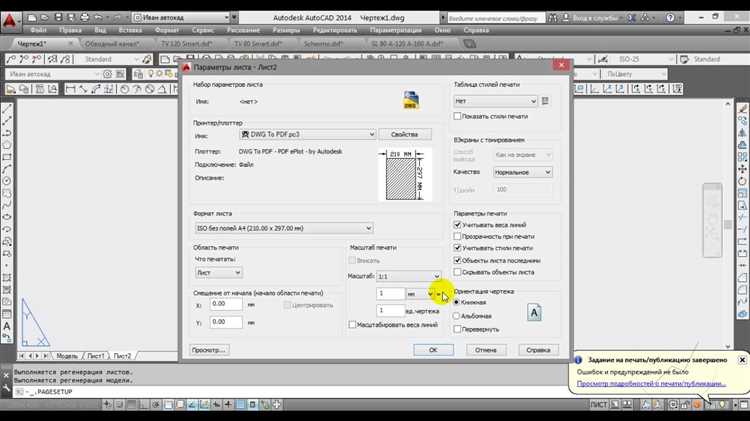750x421 pixels.
Task: Enable Скрывать объекты листа checkbox
Action: (x=457, y=272)
